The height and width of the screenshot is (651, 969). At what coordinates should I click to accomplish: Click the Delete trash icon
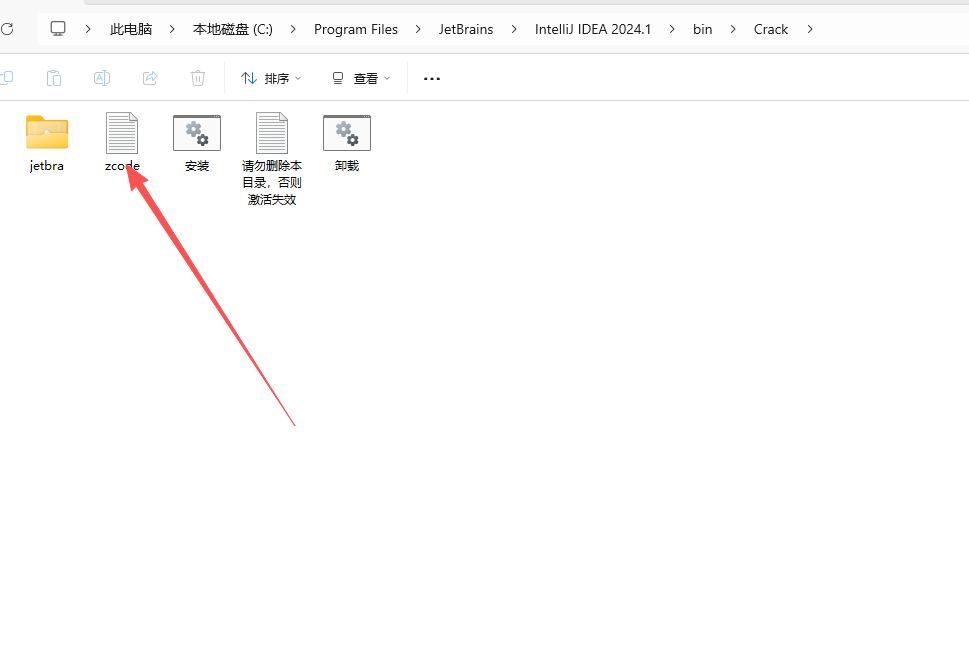coord(197,77)
